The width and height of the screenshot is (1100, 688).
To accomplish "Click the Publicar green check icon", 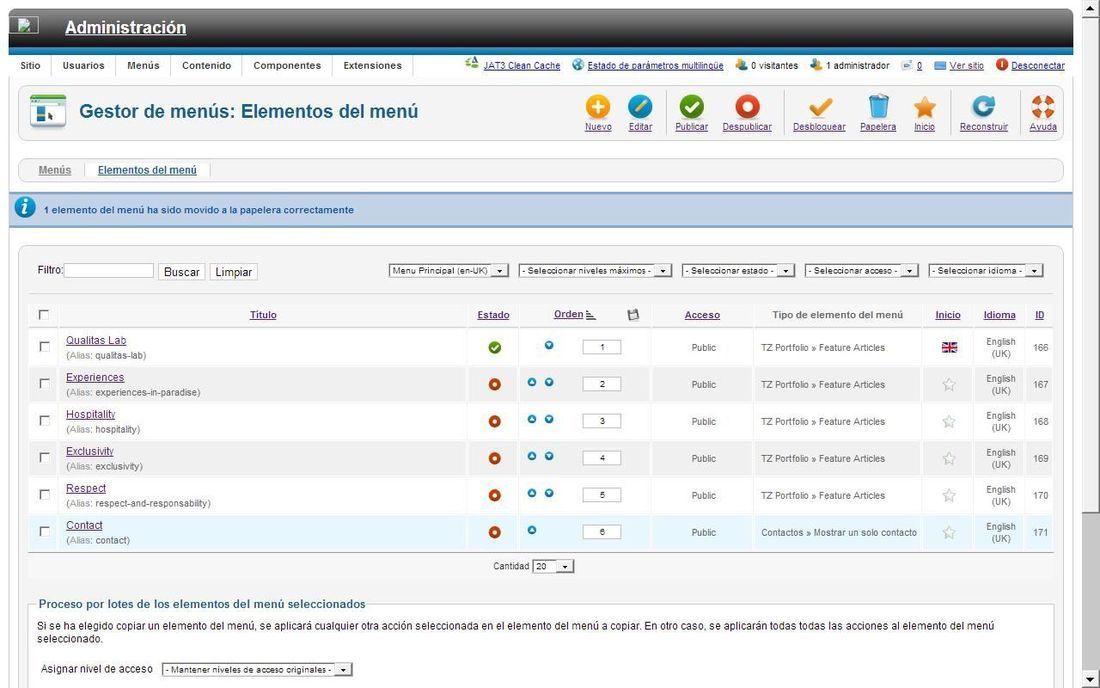I will tap(691, 107).
